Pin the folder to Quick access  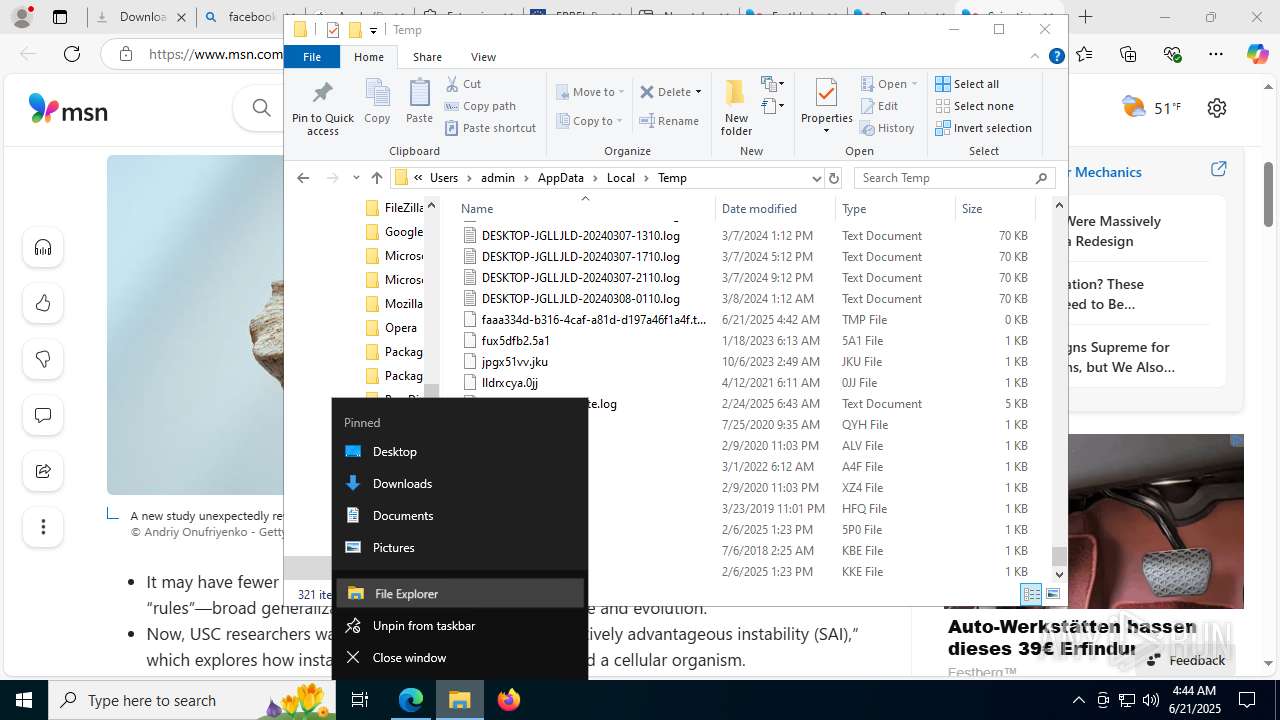coord(322,108)
